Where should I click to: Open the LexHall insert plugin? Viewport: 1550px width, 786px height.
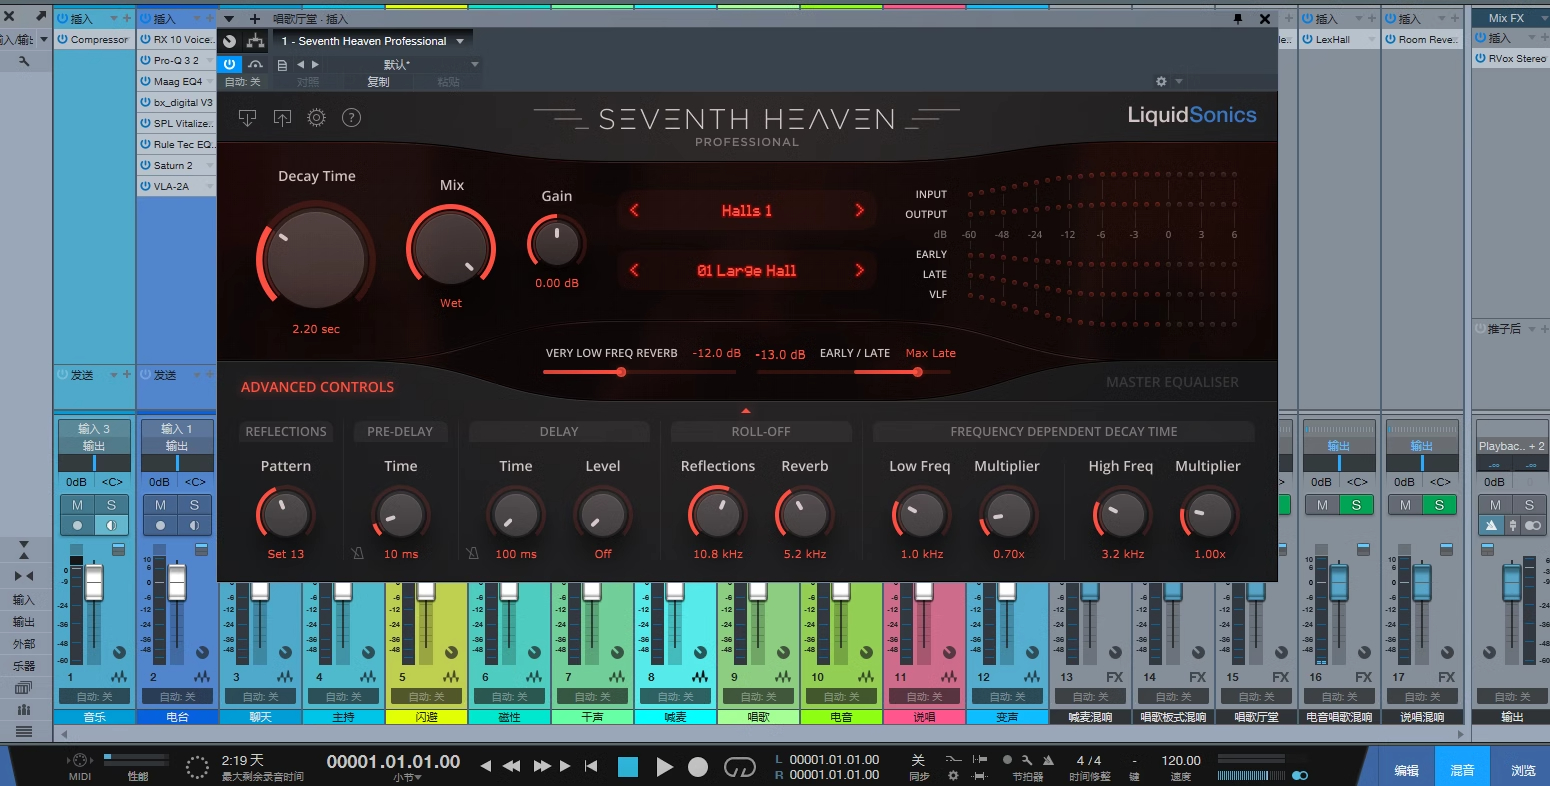point(1333,40)
